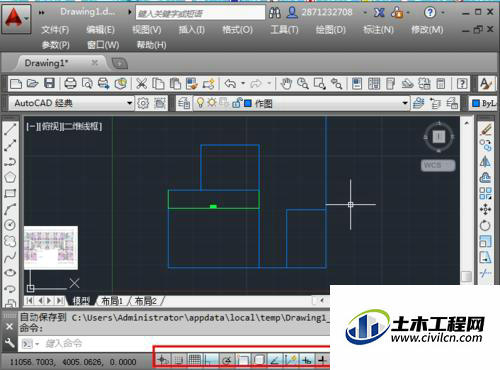Image resolution: width=500 pixels, height=370 pixels.
Task: Click the Save floppy disk icon
Action: [49, 83]
